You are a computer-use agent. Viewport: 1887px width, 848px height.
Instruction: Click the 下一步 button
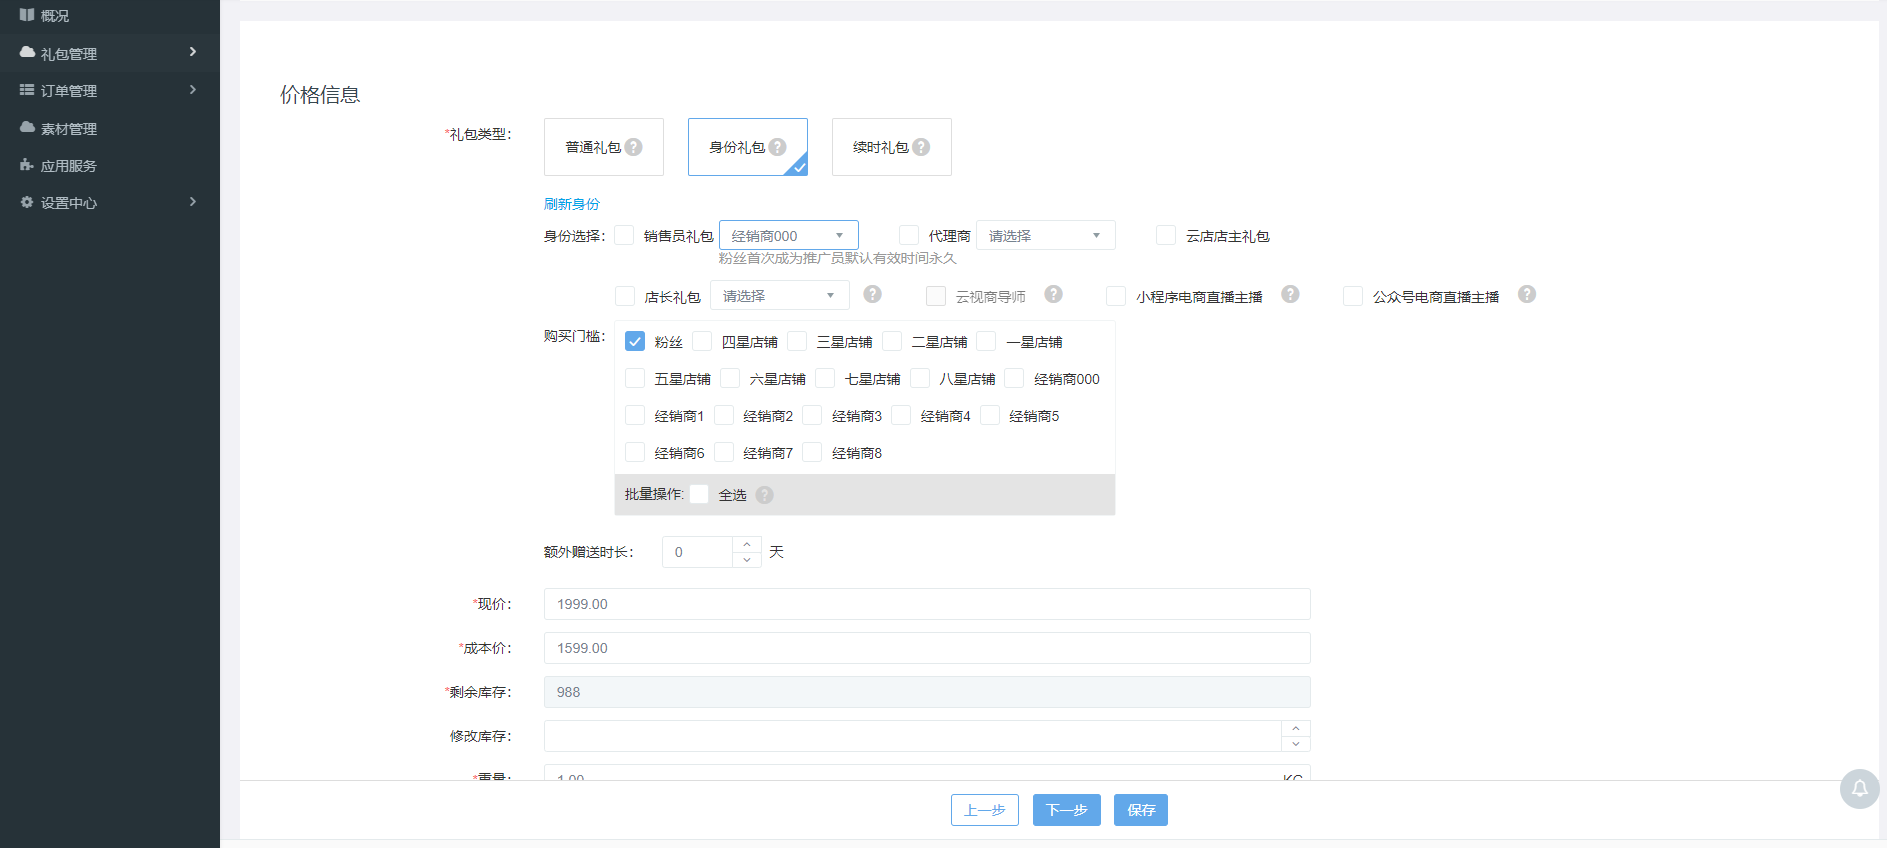(1067, 810)
